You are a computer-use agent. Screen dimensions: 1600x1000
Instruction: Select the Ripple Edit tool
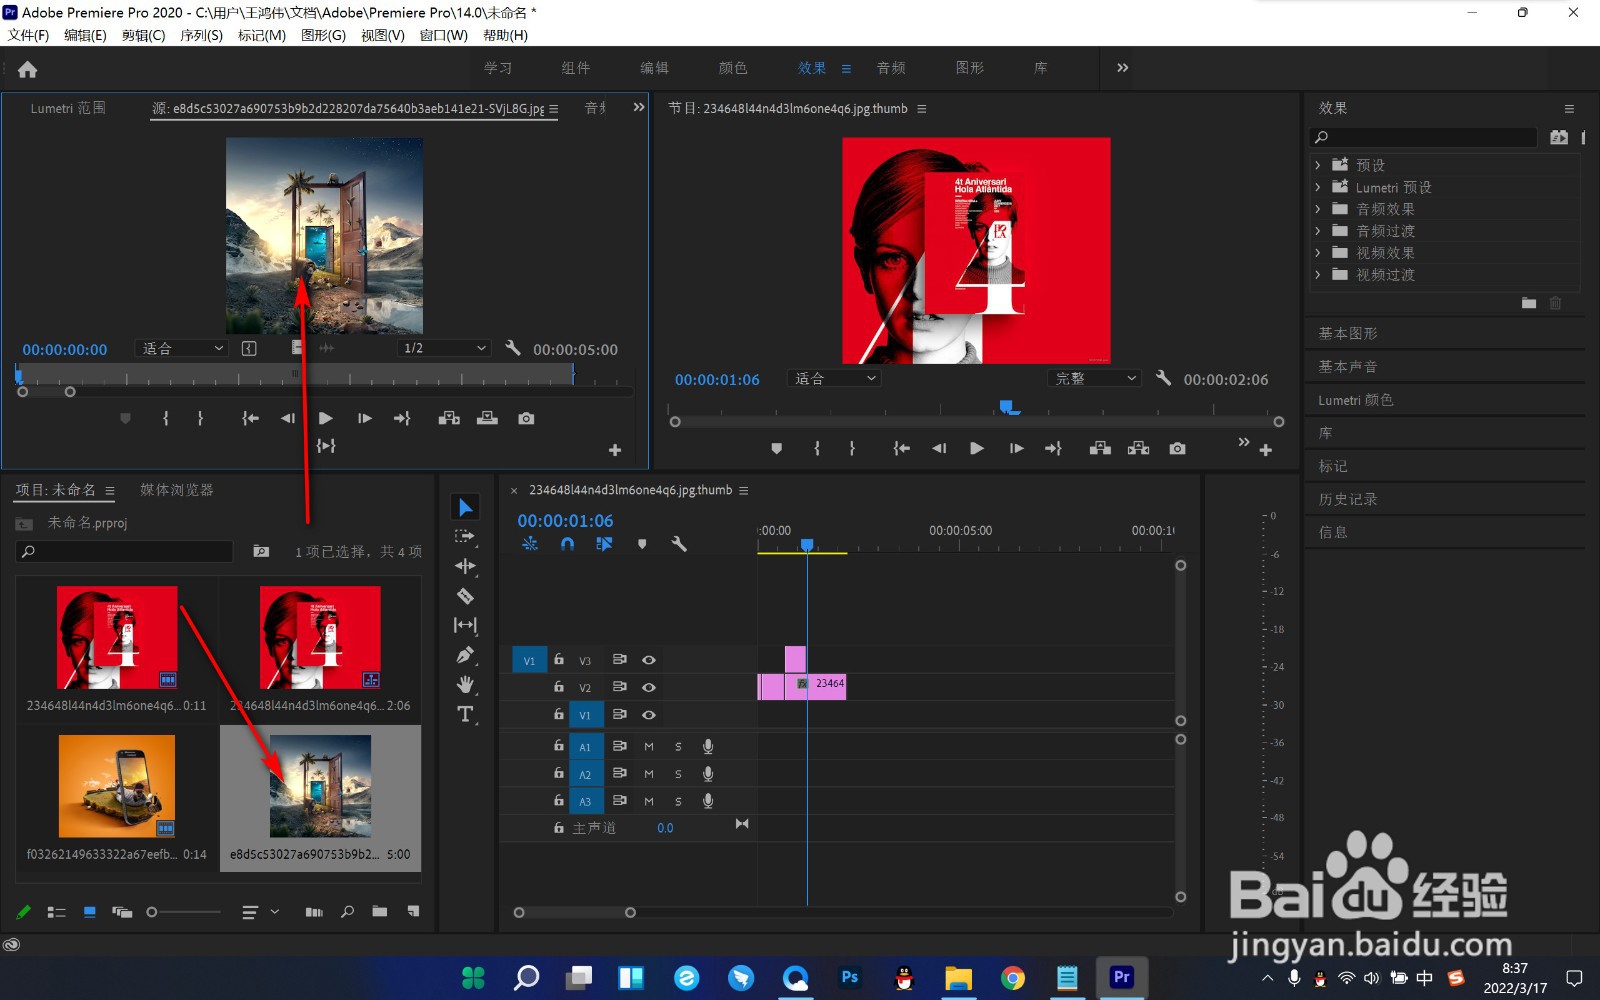tap(465, 566)
